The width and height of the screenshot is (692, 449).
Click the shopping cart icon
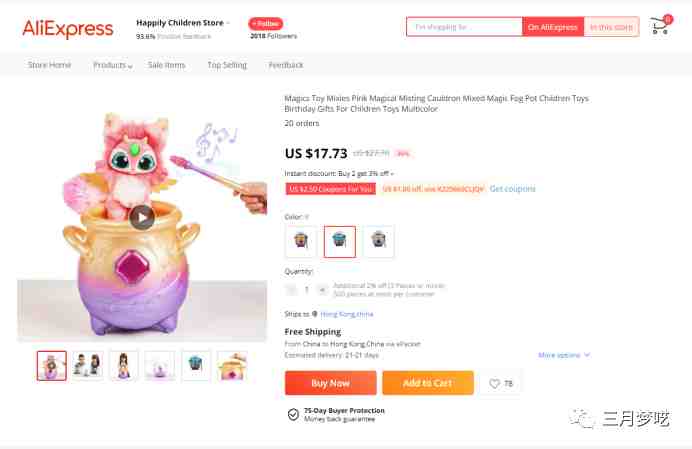tap(659, 26)
